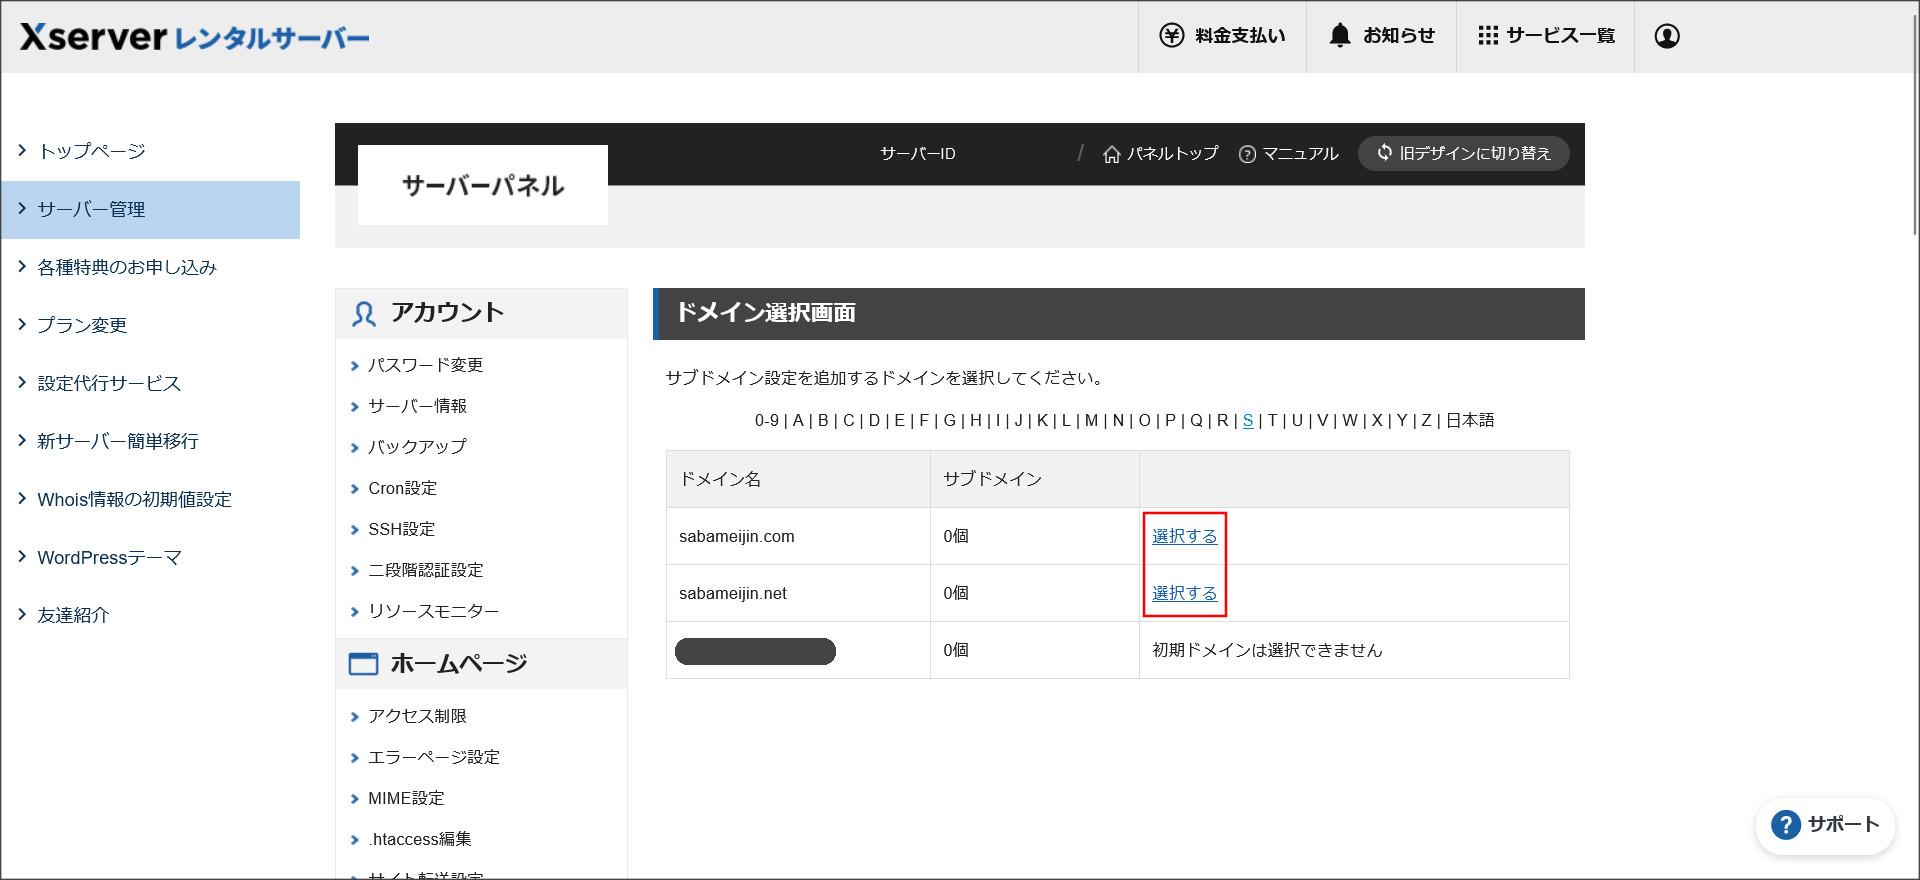Open サーバー情報 link
The height and width of the screenshot is (880, 1920).
point(417,406)
